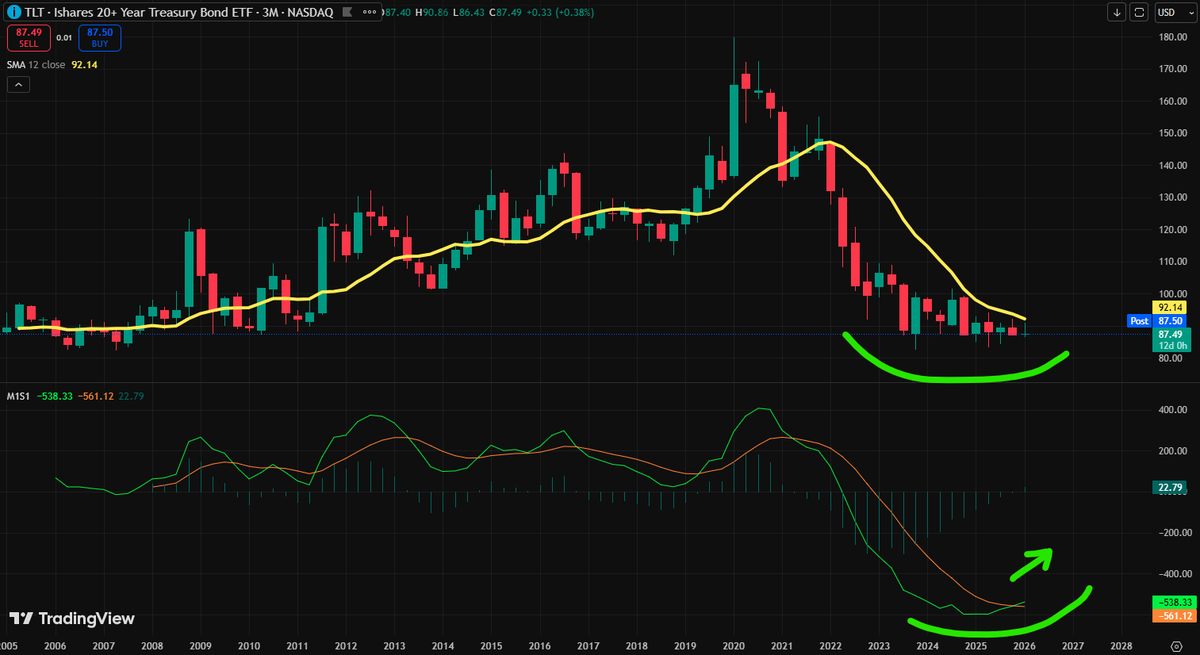Collapse the indicator legend with the chevron button
Image resolution: width=1200 pixels, height=655 pixels.
click(16, 85)
